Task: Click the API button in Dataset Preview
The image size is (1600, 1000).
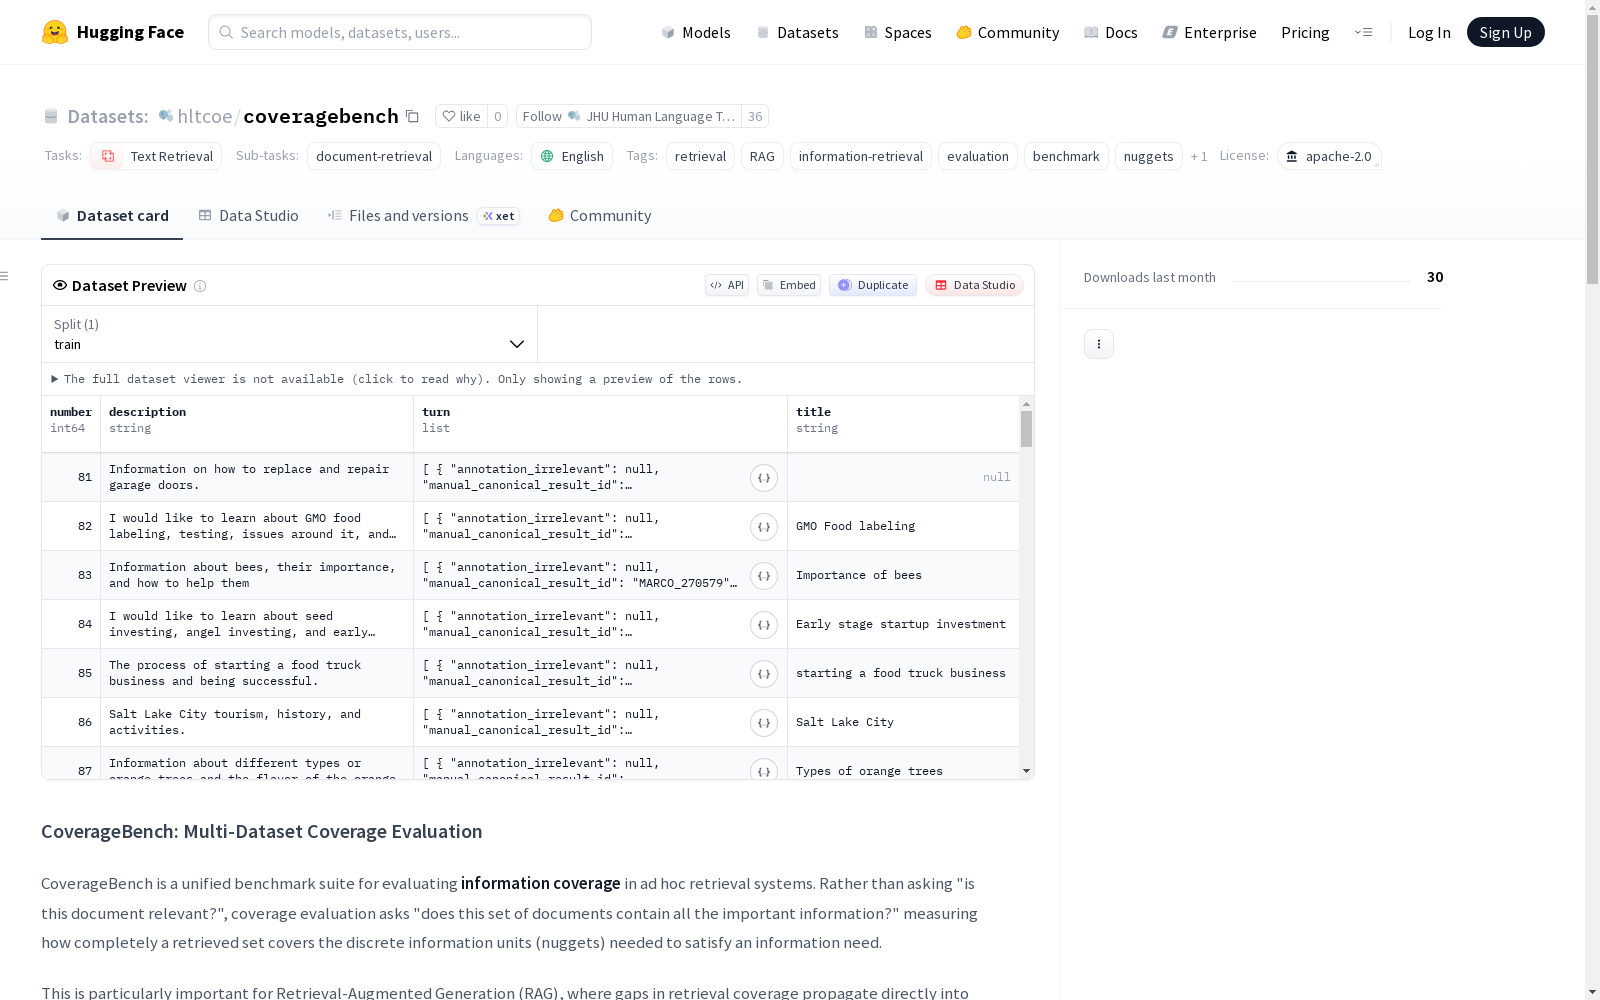Action: [727, 285]
